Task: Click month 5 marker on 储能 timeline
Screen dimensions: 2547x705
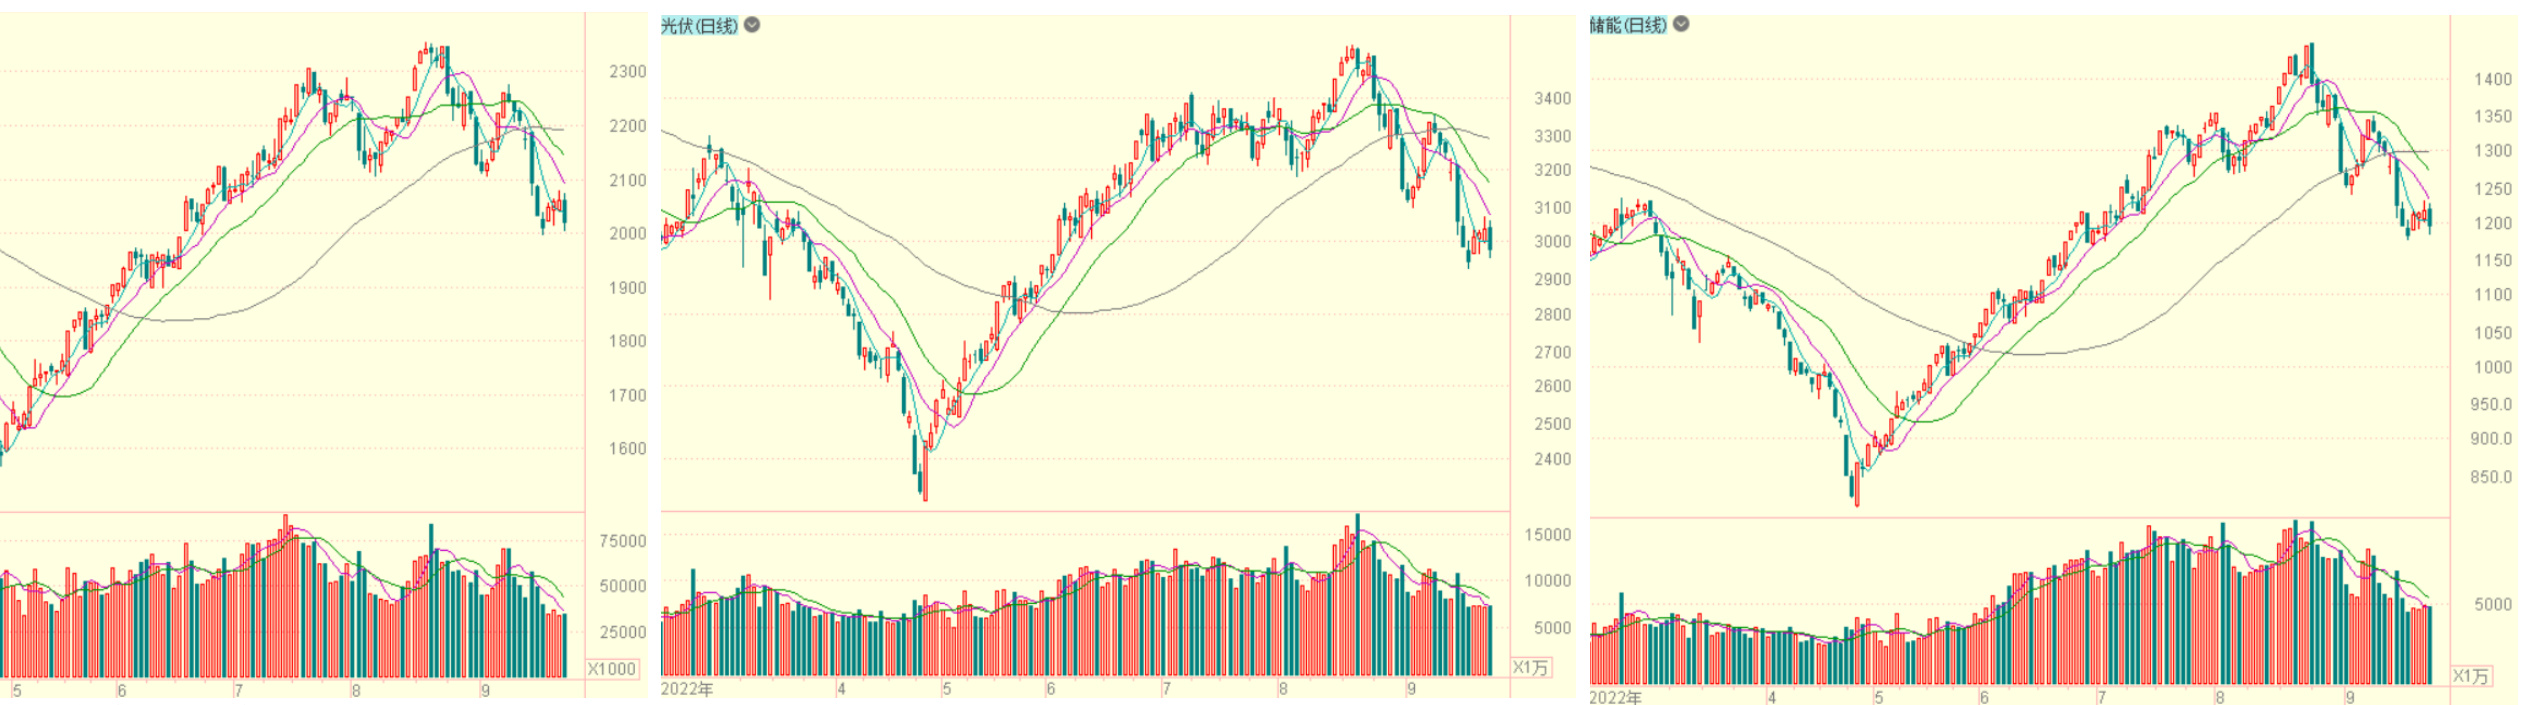Action: (x=1878, y=697)
